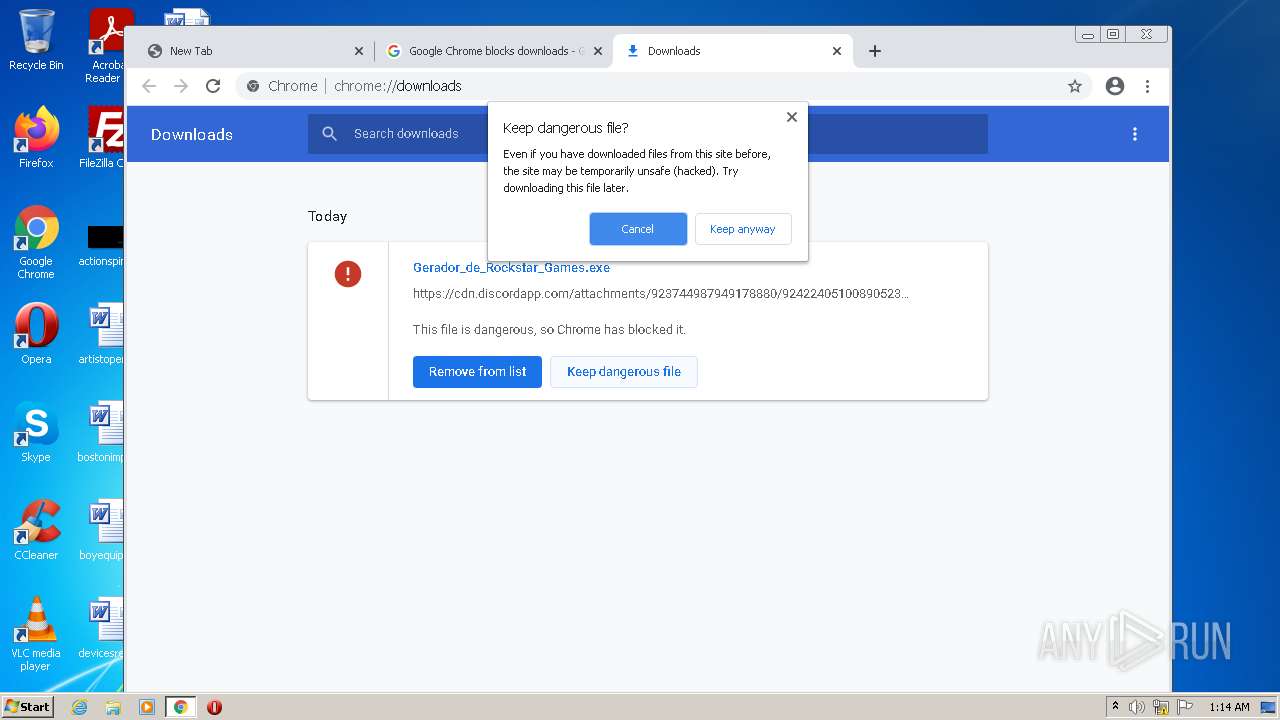Open a new browser tab
This screenshot has width=1280, height=720.
coord(875,51)
